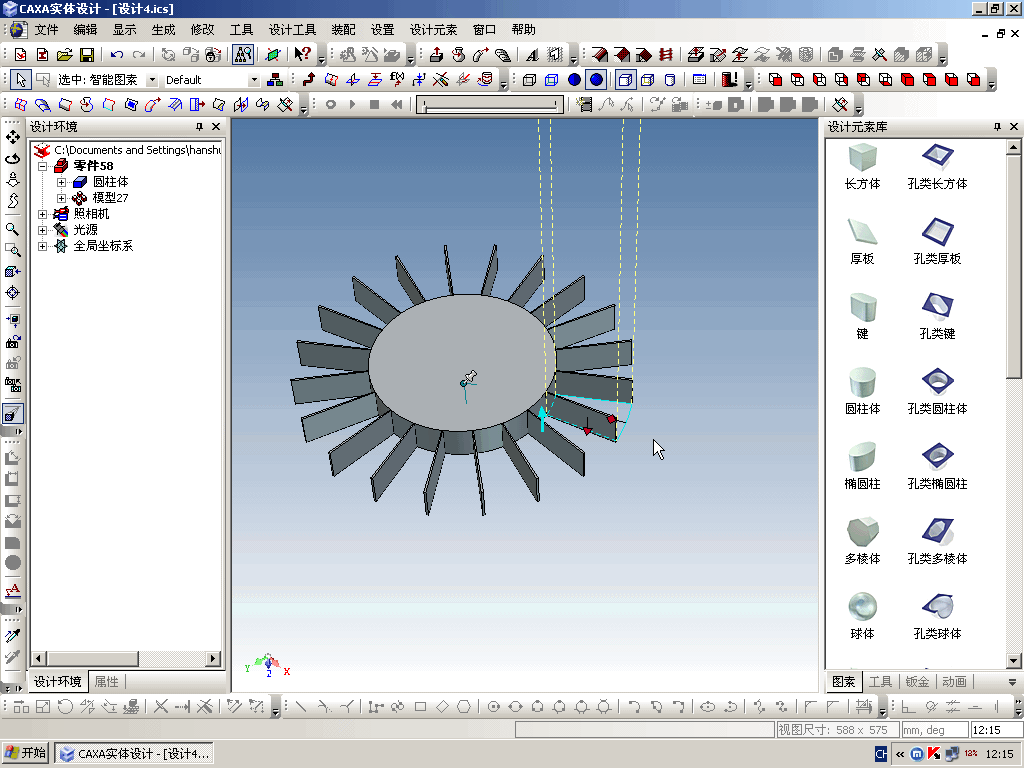Choose the 孔类键 slot hole element
The width and height of the screenshot is (1024, 768).
[937, 317]
